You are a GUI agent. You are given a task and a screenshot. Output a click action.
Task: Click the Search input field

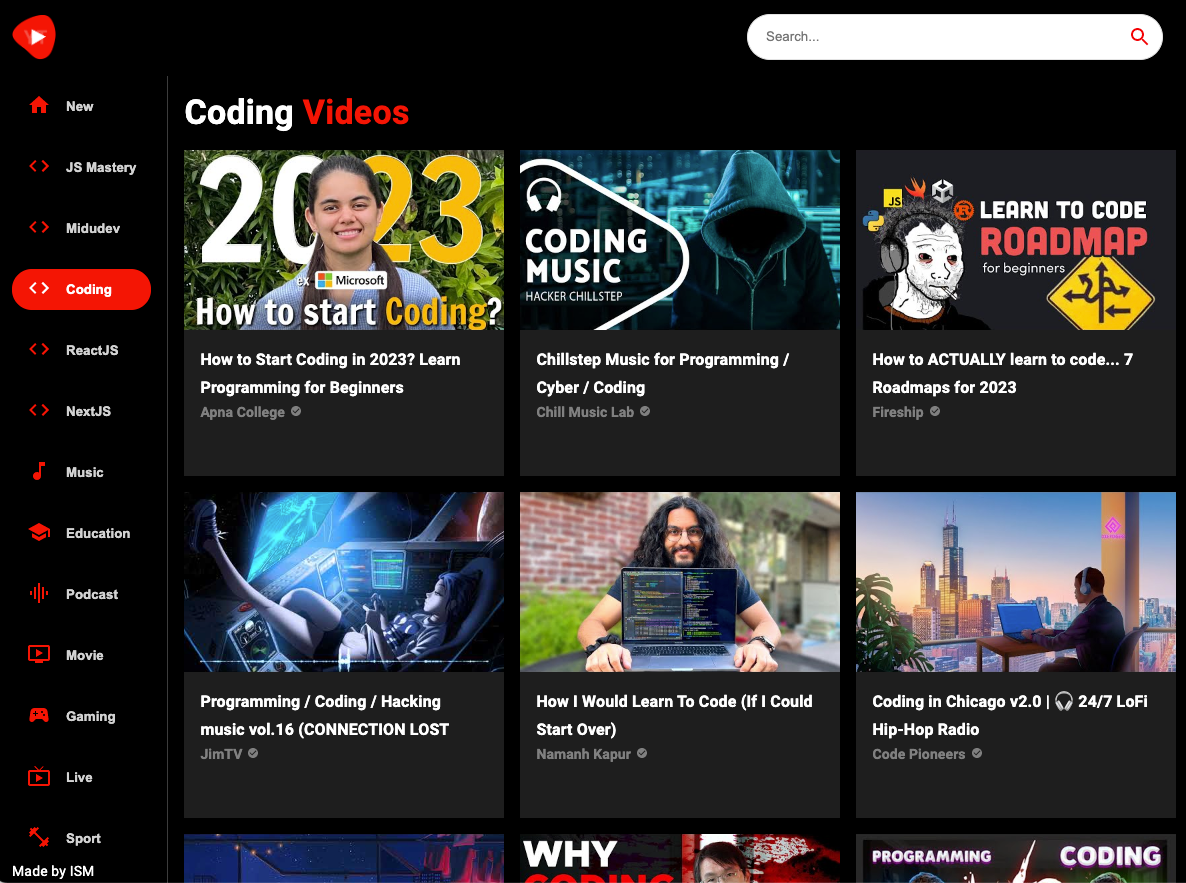pos(954,36)
